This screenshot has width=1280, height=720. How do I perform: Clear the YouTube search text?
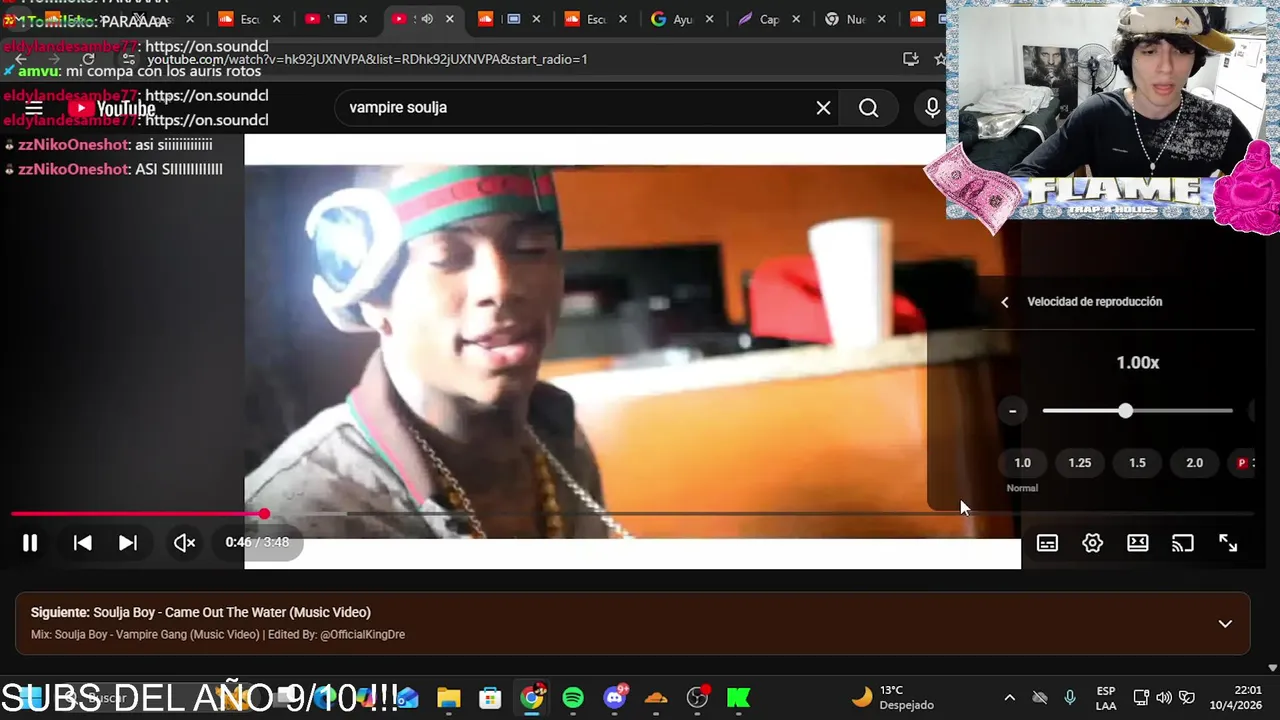click(x=823, y=108)
